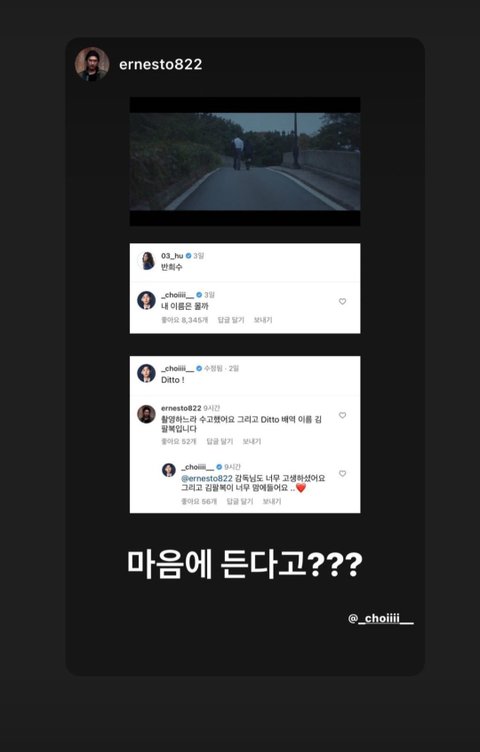Open the road video thumbnail

(245, 161)
